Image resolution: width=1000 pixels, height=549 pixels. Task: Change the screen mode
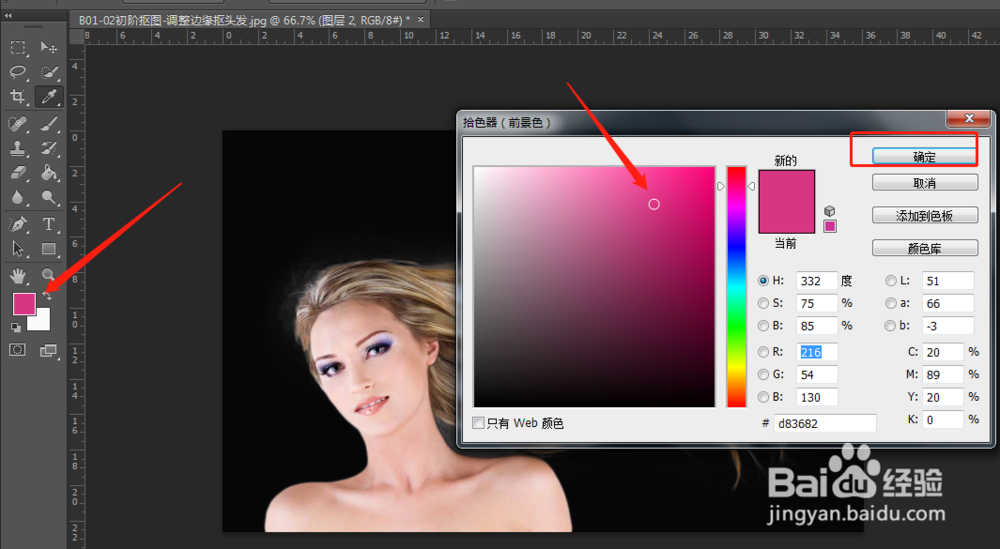(x=48, y=350)
